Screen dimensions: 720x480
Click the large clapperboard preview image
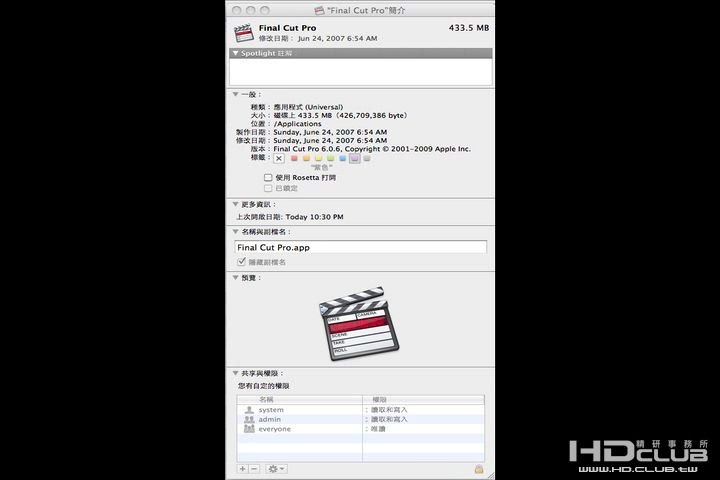click(x=359, y=323)
